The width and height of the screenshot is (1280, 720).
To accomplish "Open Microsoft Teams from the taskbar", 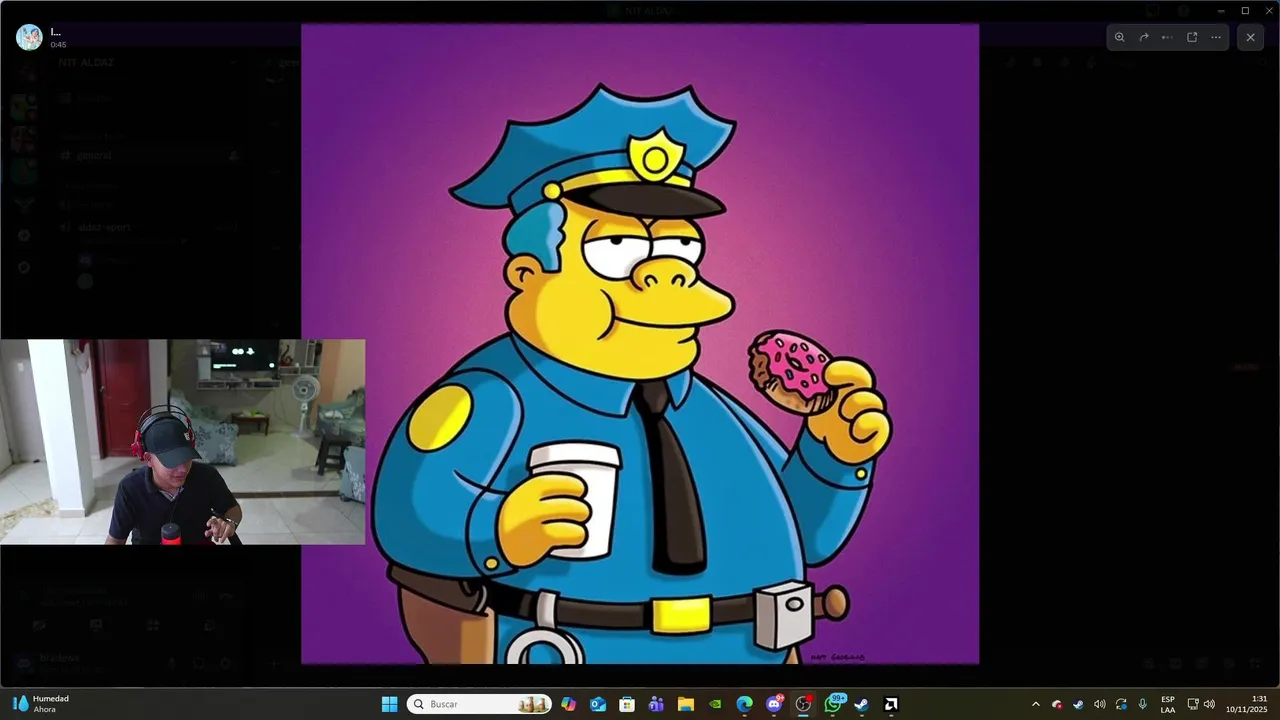I will 656,704.
